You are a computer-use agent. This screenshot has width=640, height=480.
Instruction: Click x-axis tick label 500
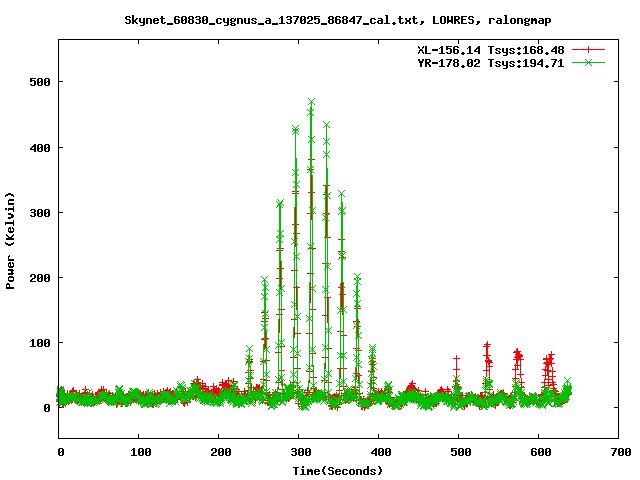461,452
